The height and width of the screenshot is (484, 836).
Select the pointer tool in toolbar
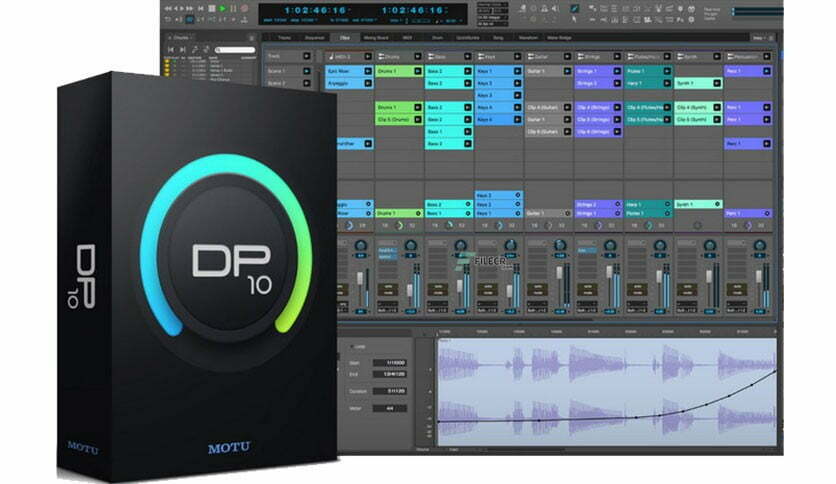click(x=574, y=20)
